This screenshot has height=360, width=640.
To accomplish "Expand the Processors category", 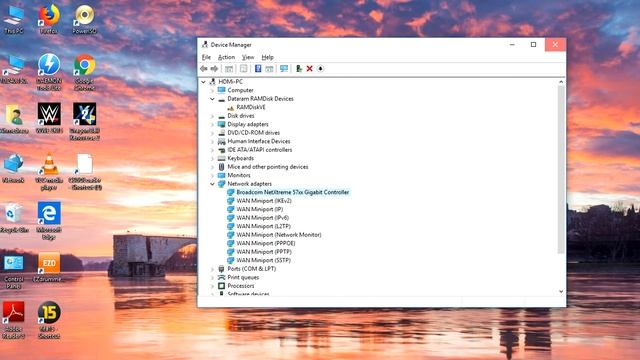I will click(212, 286).
